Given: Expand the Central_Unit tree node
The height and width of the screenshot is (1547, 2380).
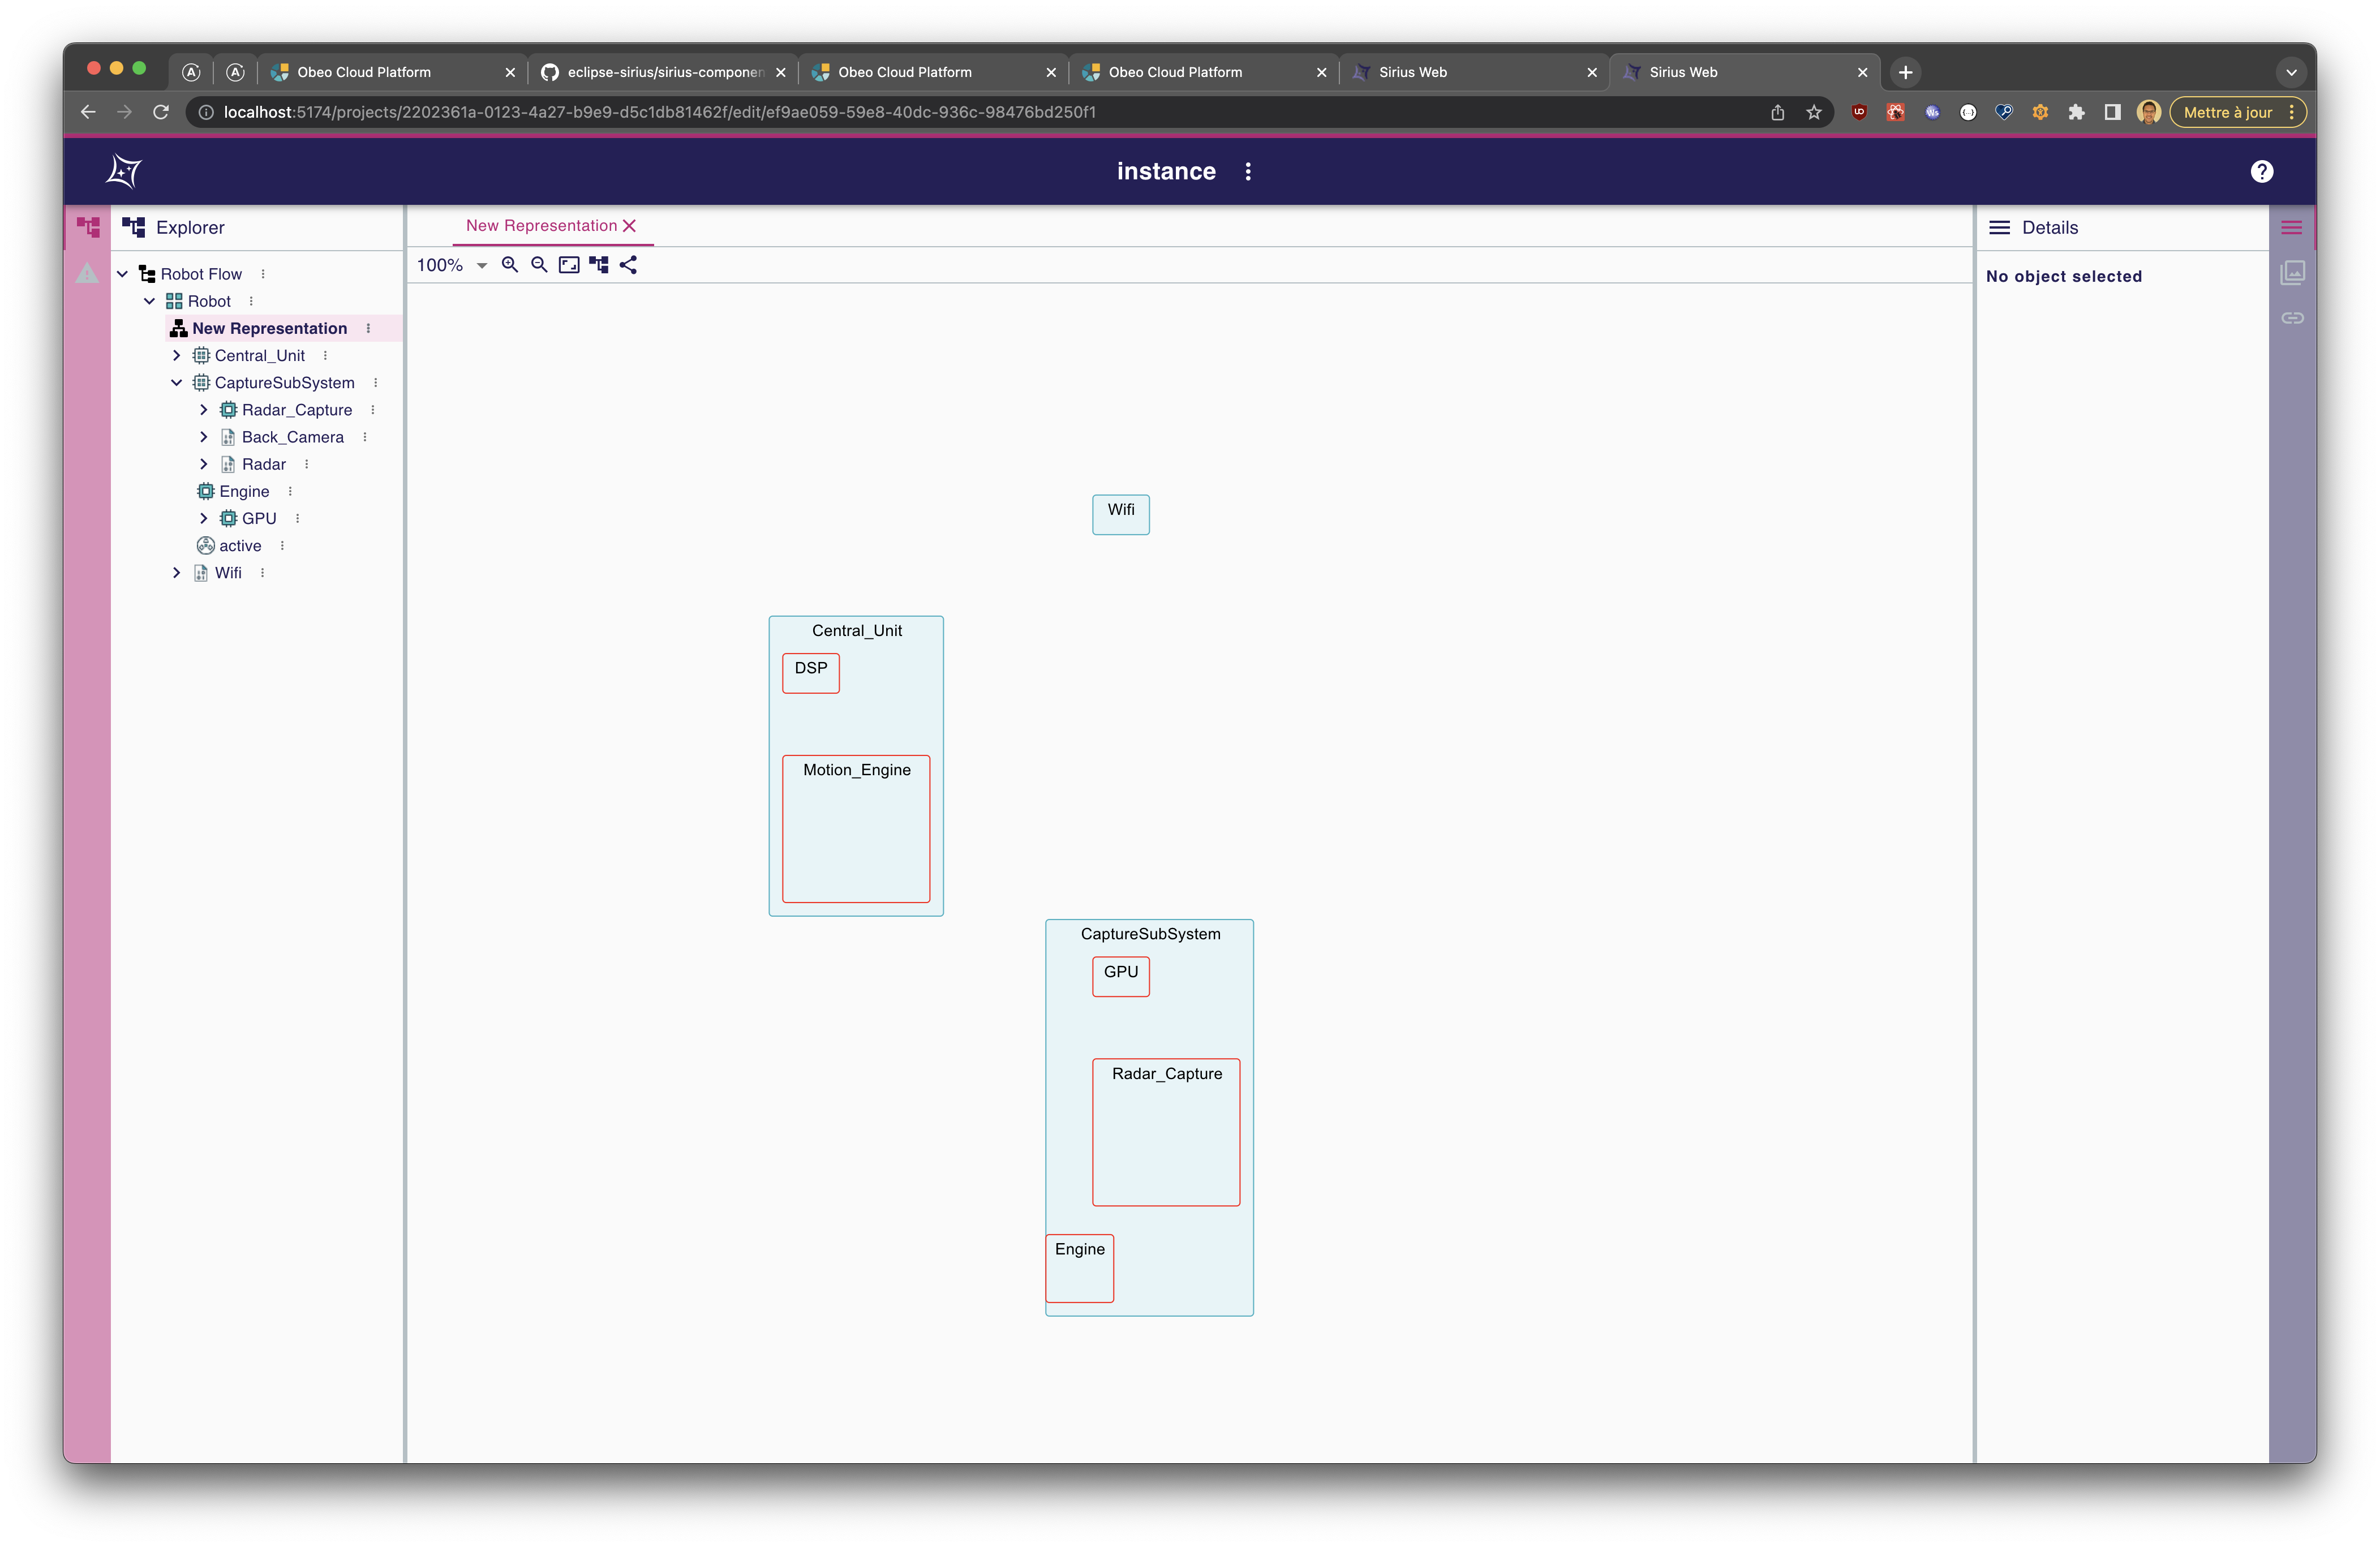Looking at the screenshot, I should [177, 356].
